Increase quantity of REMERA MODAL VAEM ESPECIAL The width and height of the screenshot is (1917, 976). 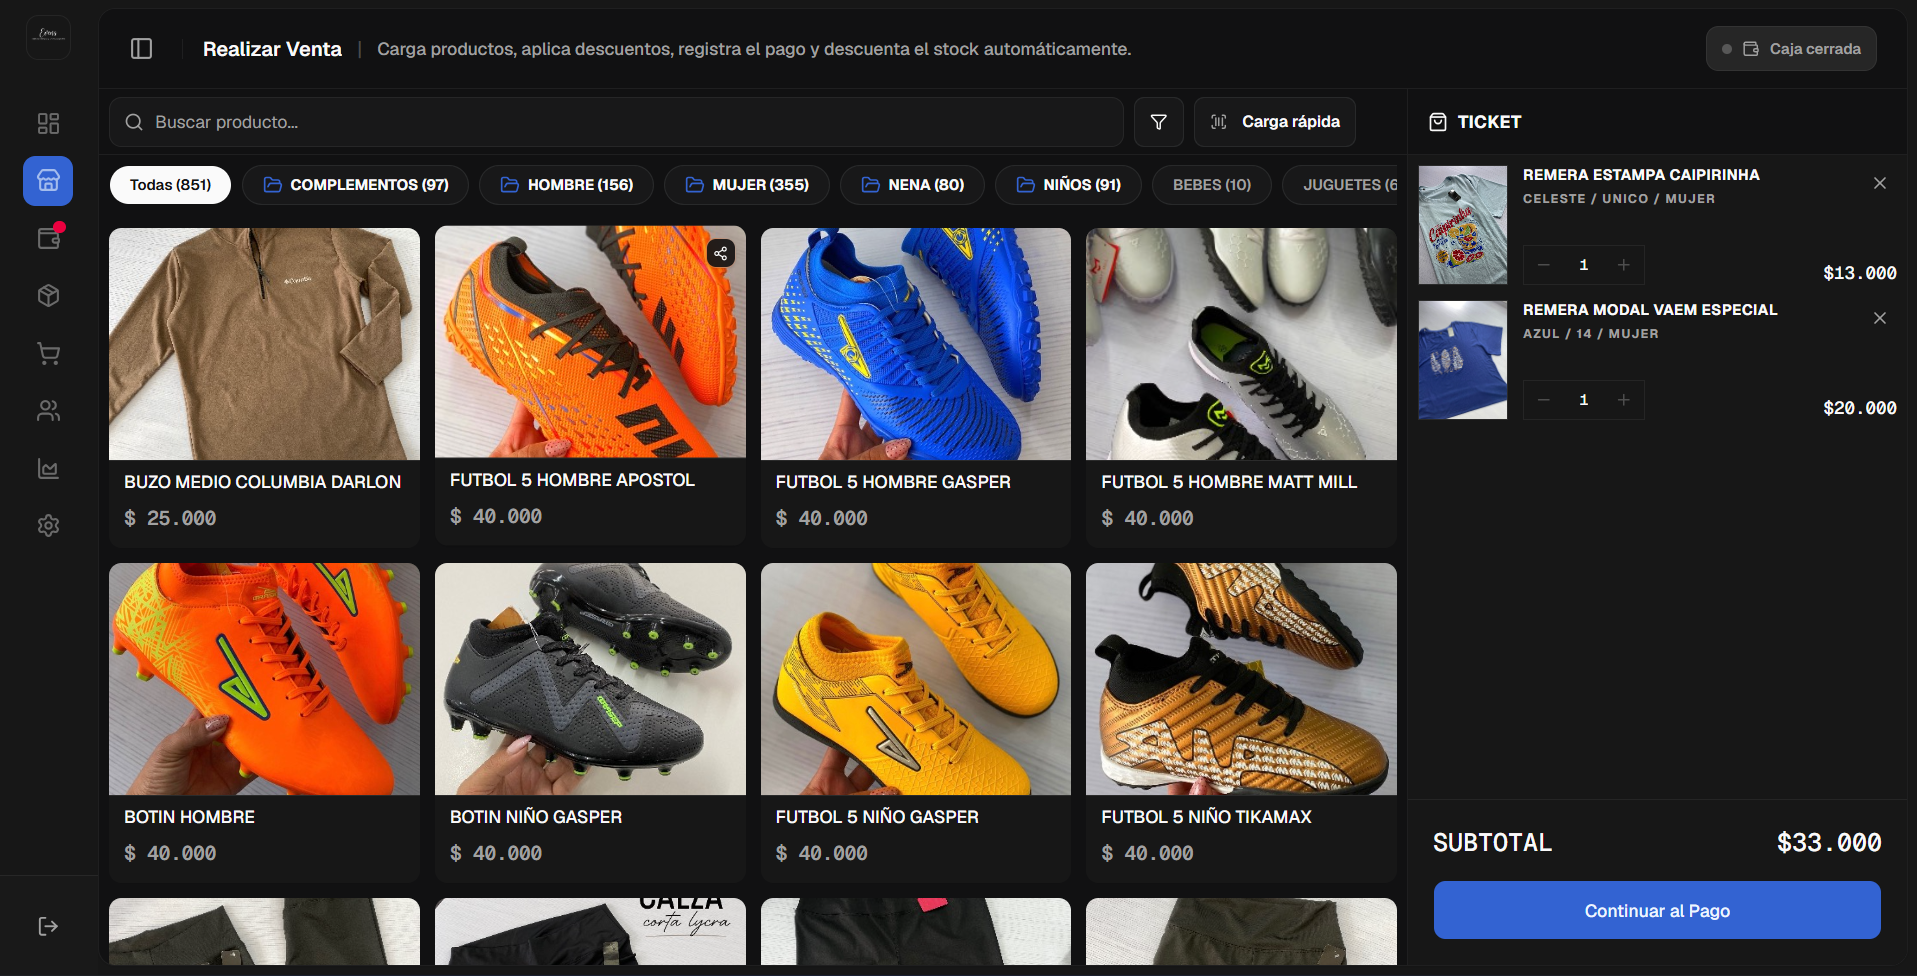tap(1624, 400)
